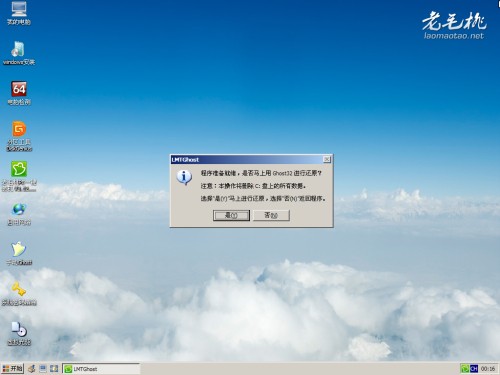The image size is (500, 375).
Task: Click the show desktop quick launch icon
Action: coord(43,368)
